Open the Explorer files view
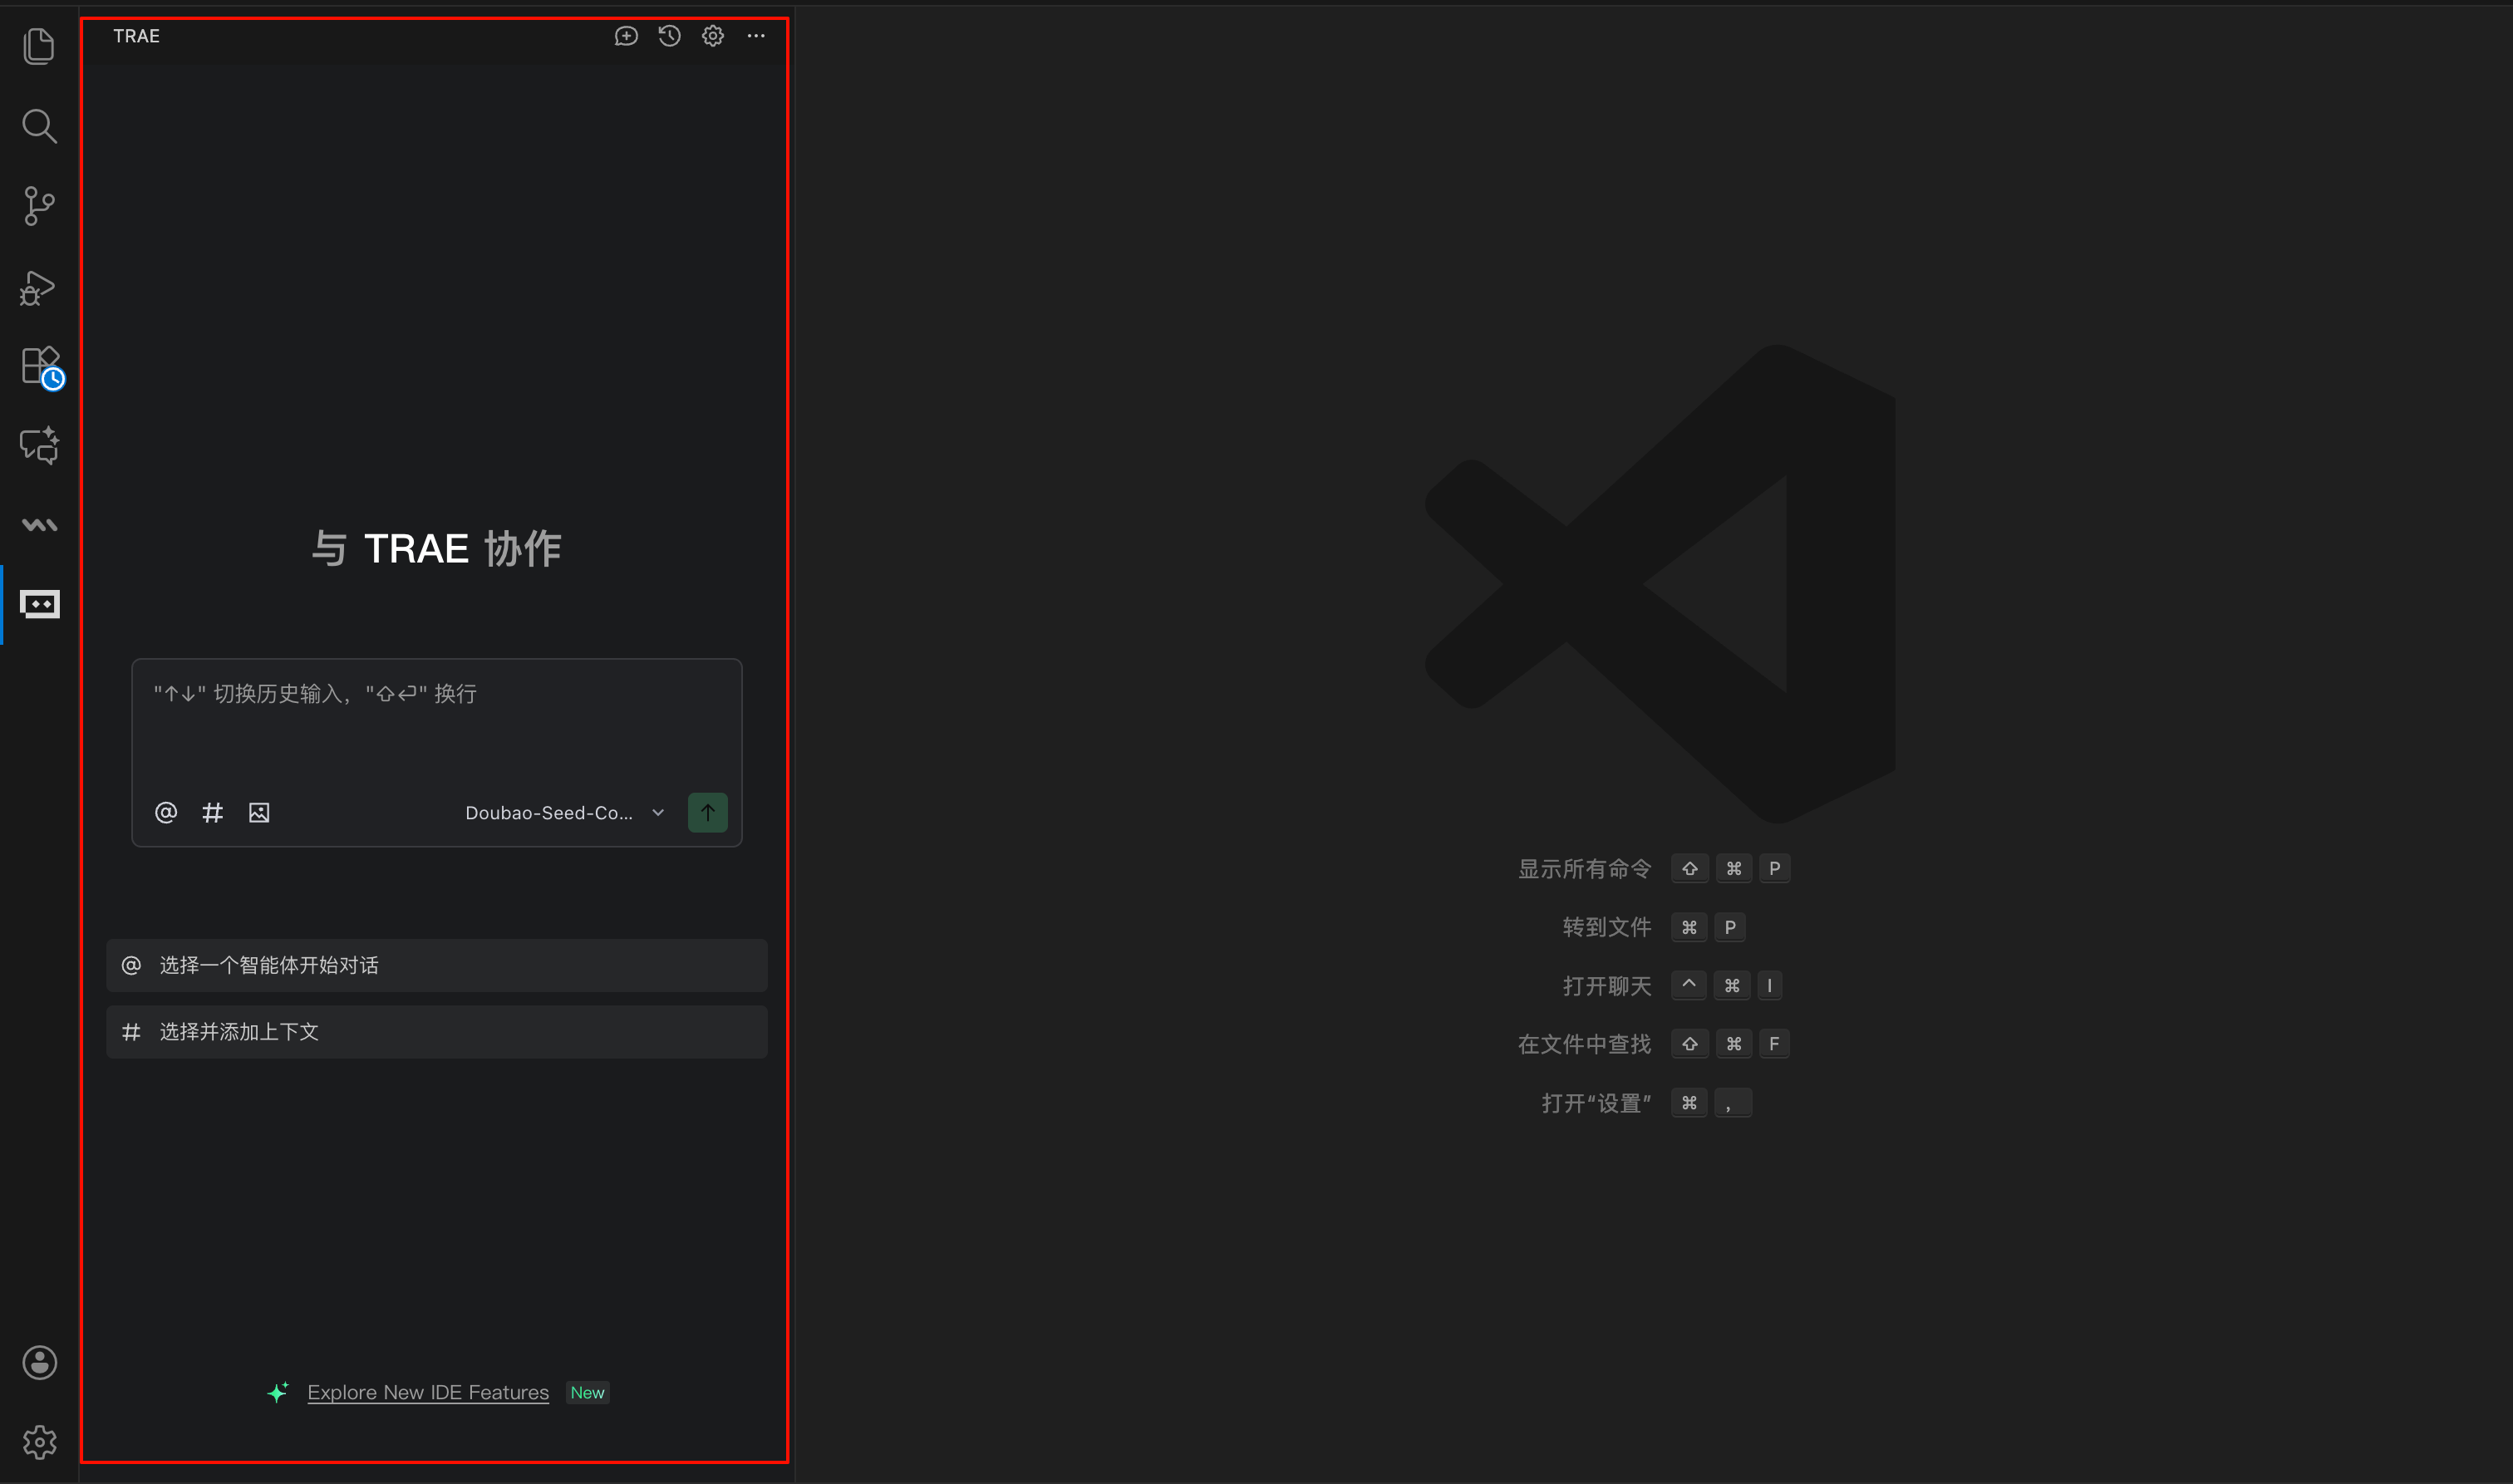Viewport: 2513px width, 1484px height. pyautogui.click(x=39, y=46)
